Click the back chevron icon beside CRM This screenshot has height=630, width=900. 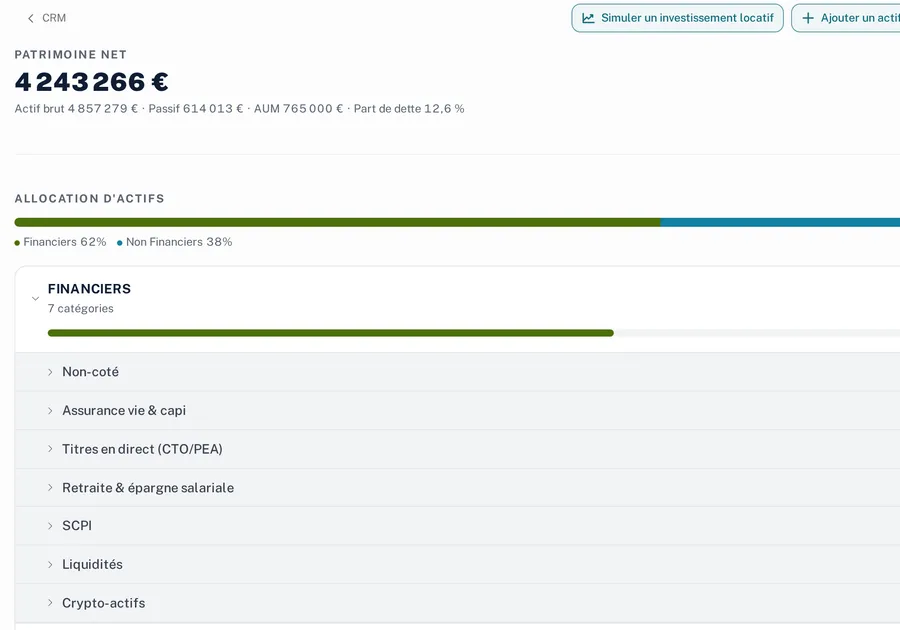click(30, 18)
